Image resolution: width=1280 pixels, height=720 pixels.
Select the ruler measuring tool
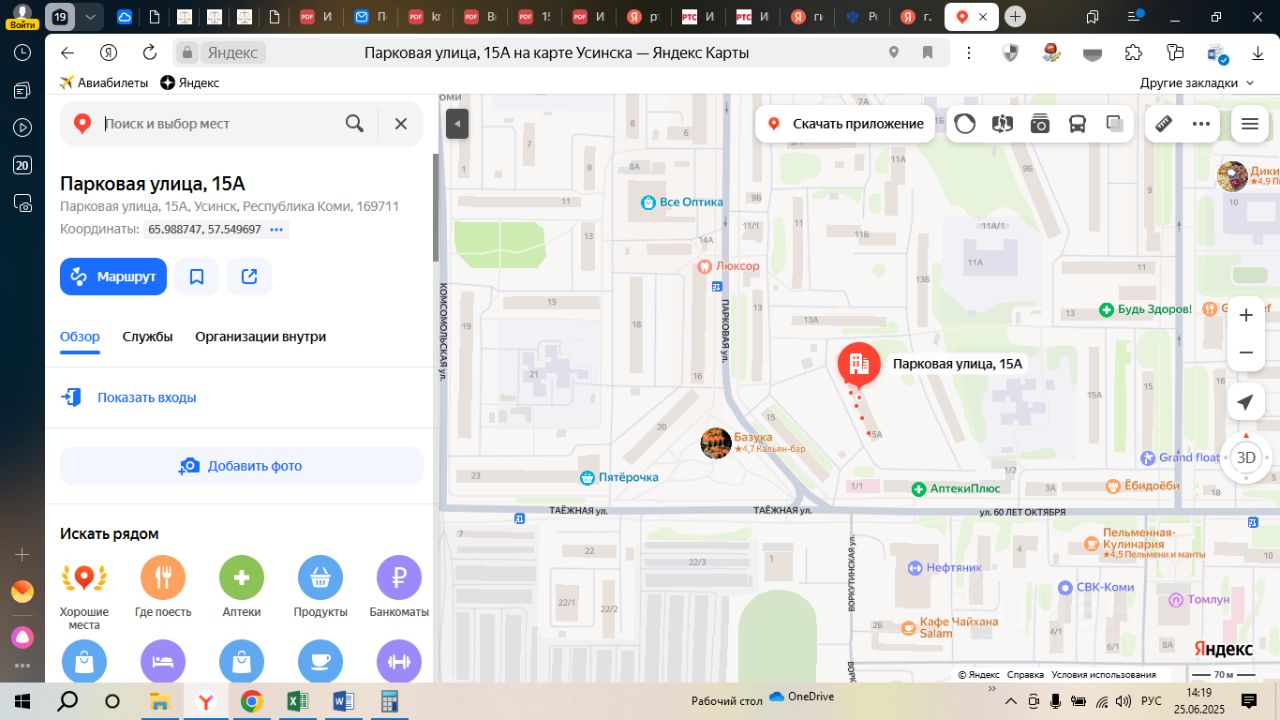pyautogui.click(x=1163, y=124)
